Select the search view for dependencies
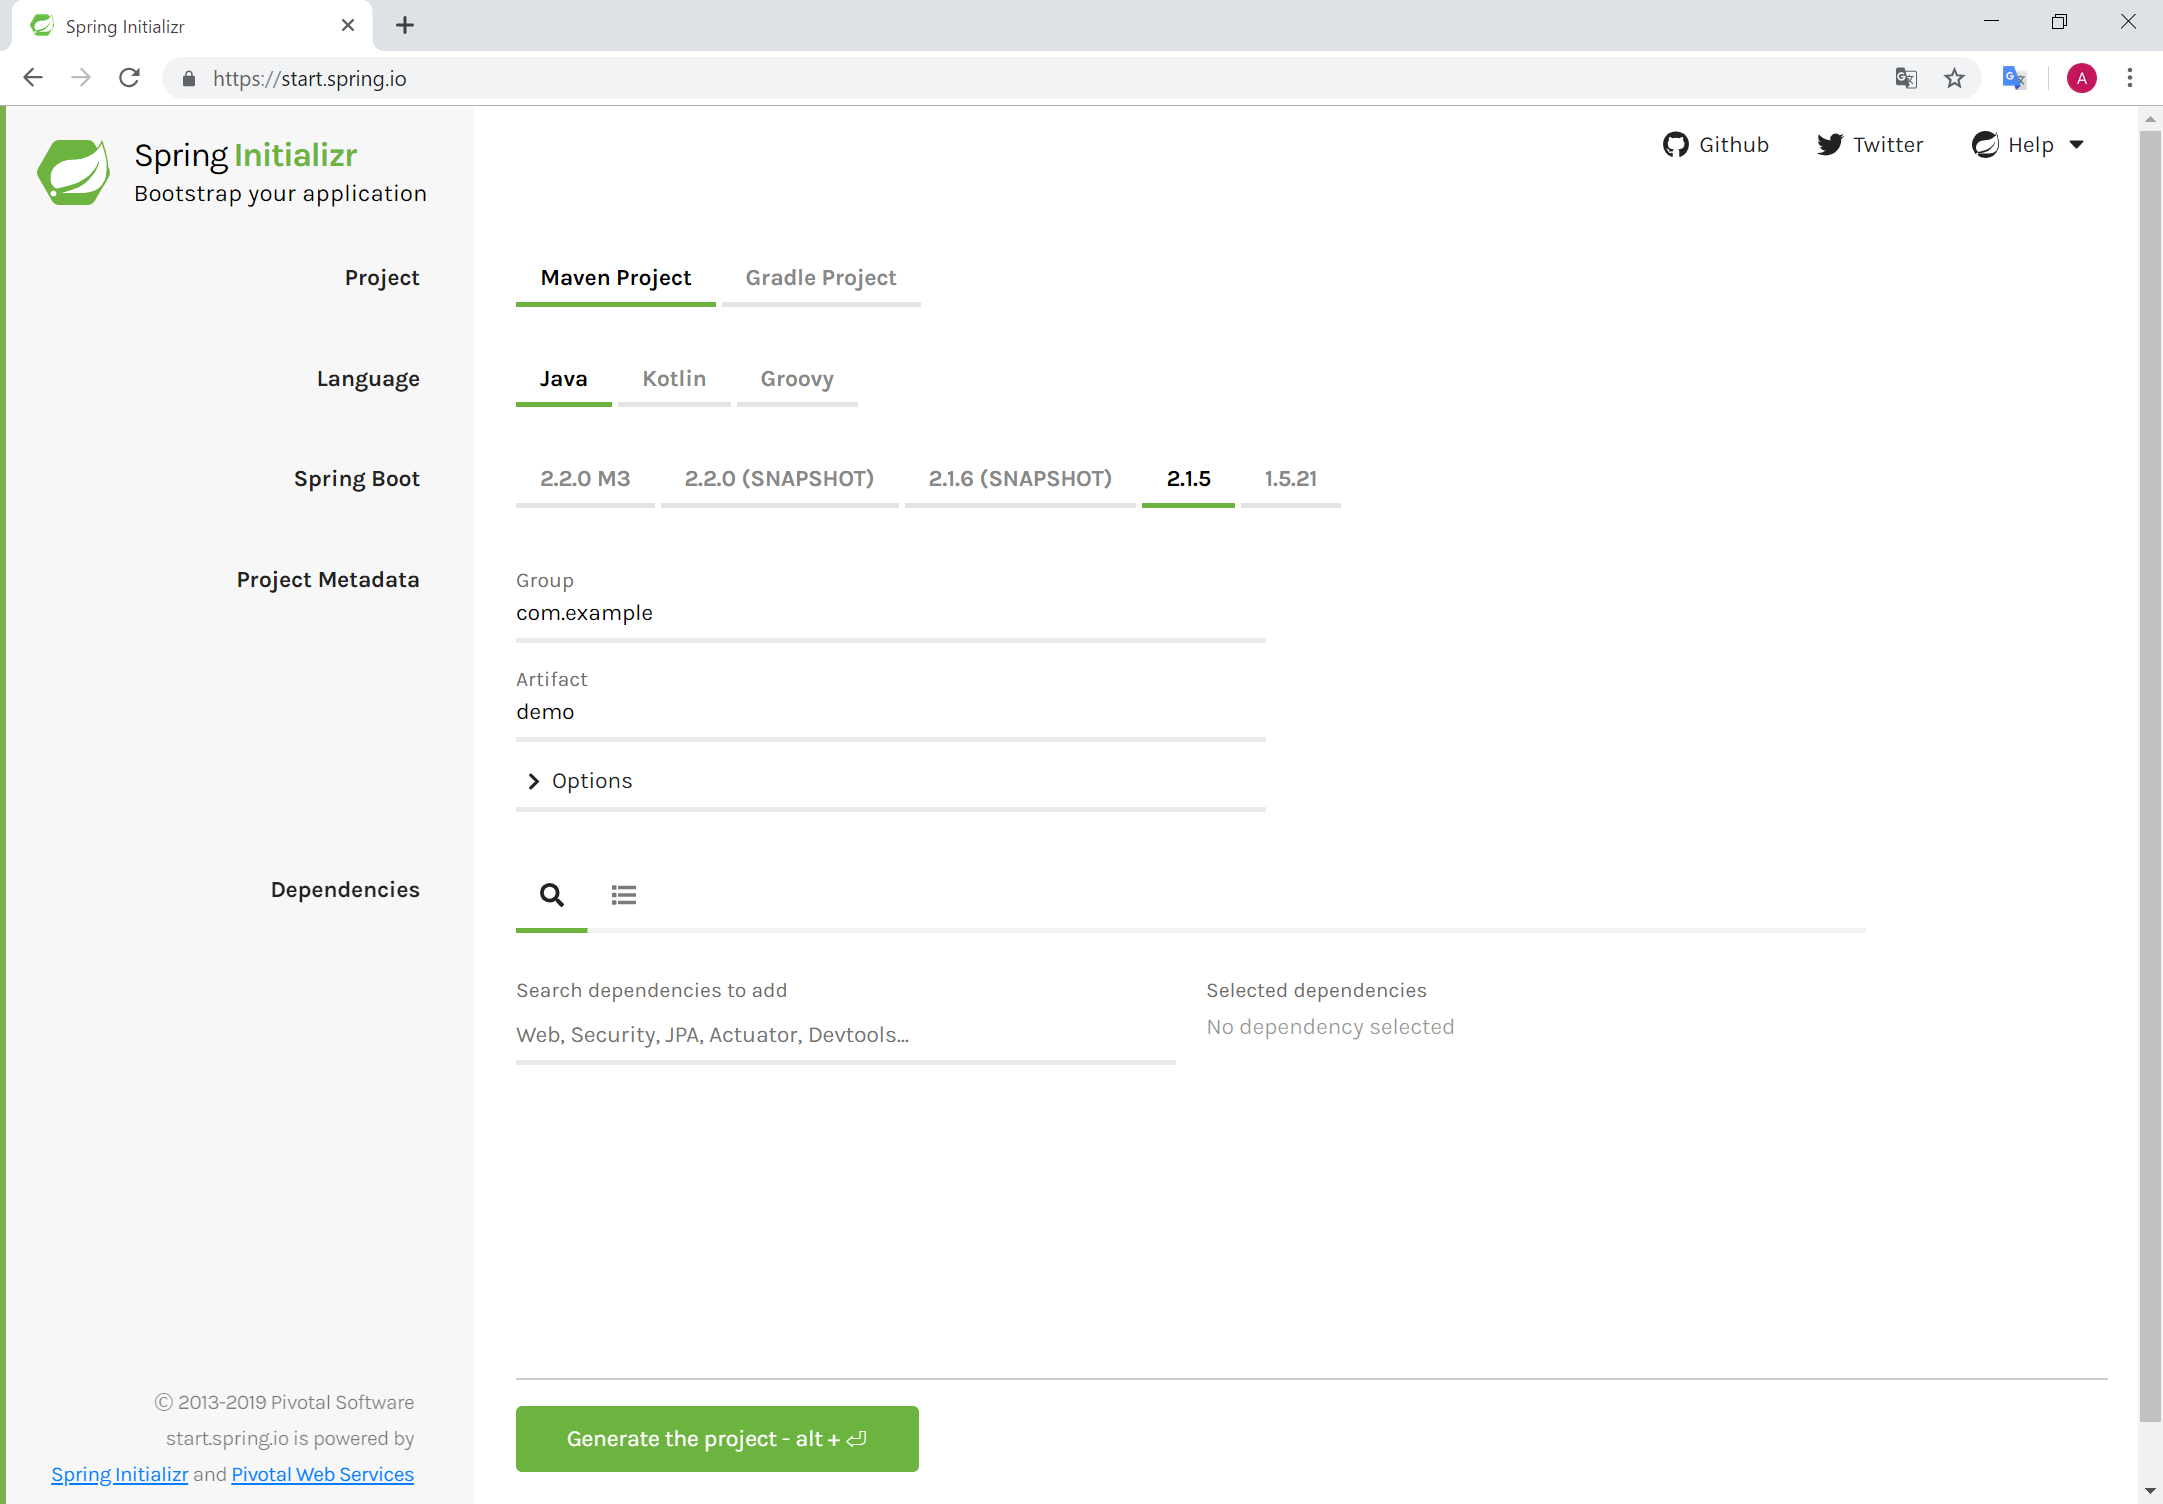 (551, 894)
